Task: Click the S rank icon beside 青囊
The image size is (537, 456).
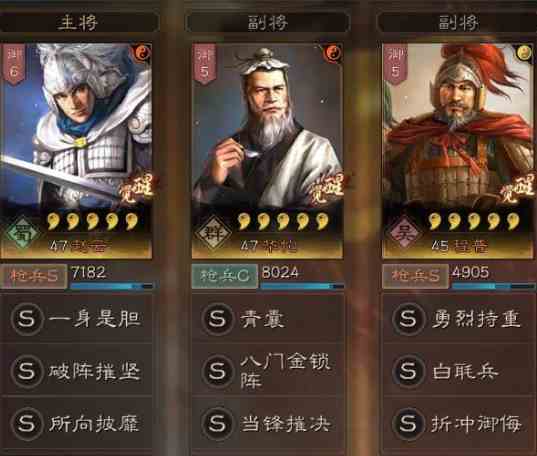Action: point(217,319)
